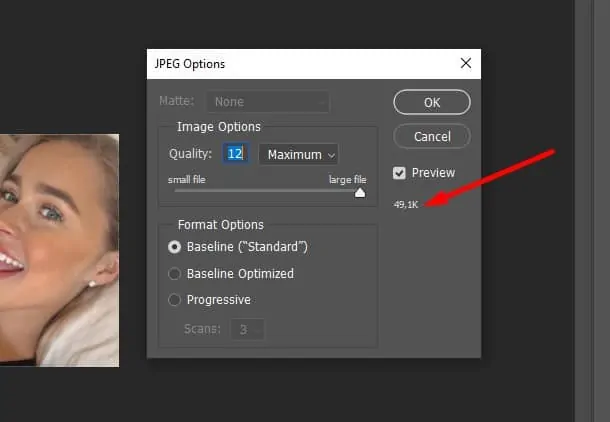
Task: Click the 49,1K file size readout
Action: pyautogui.click(x=406, y=204)
